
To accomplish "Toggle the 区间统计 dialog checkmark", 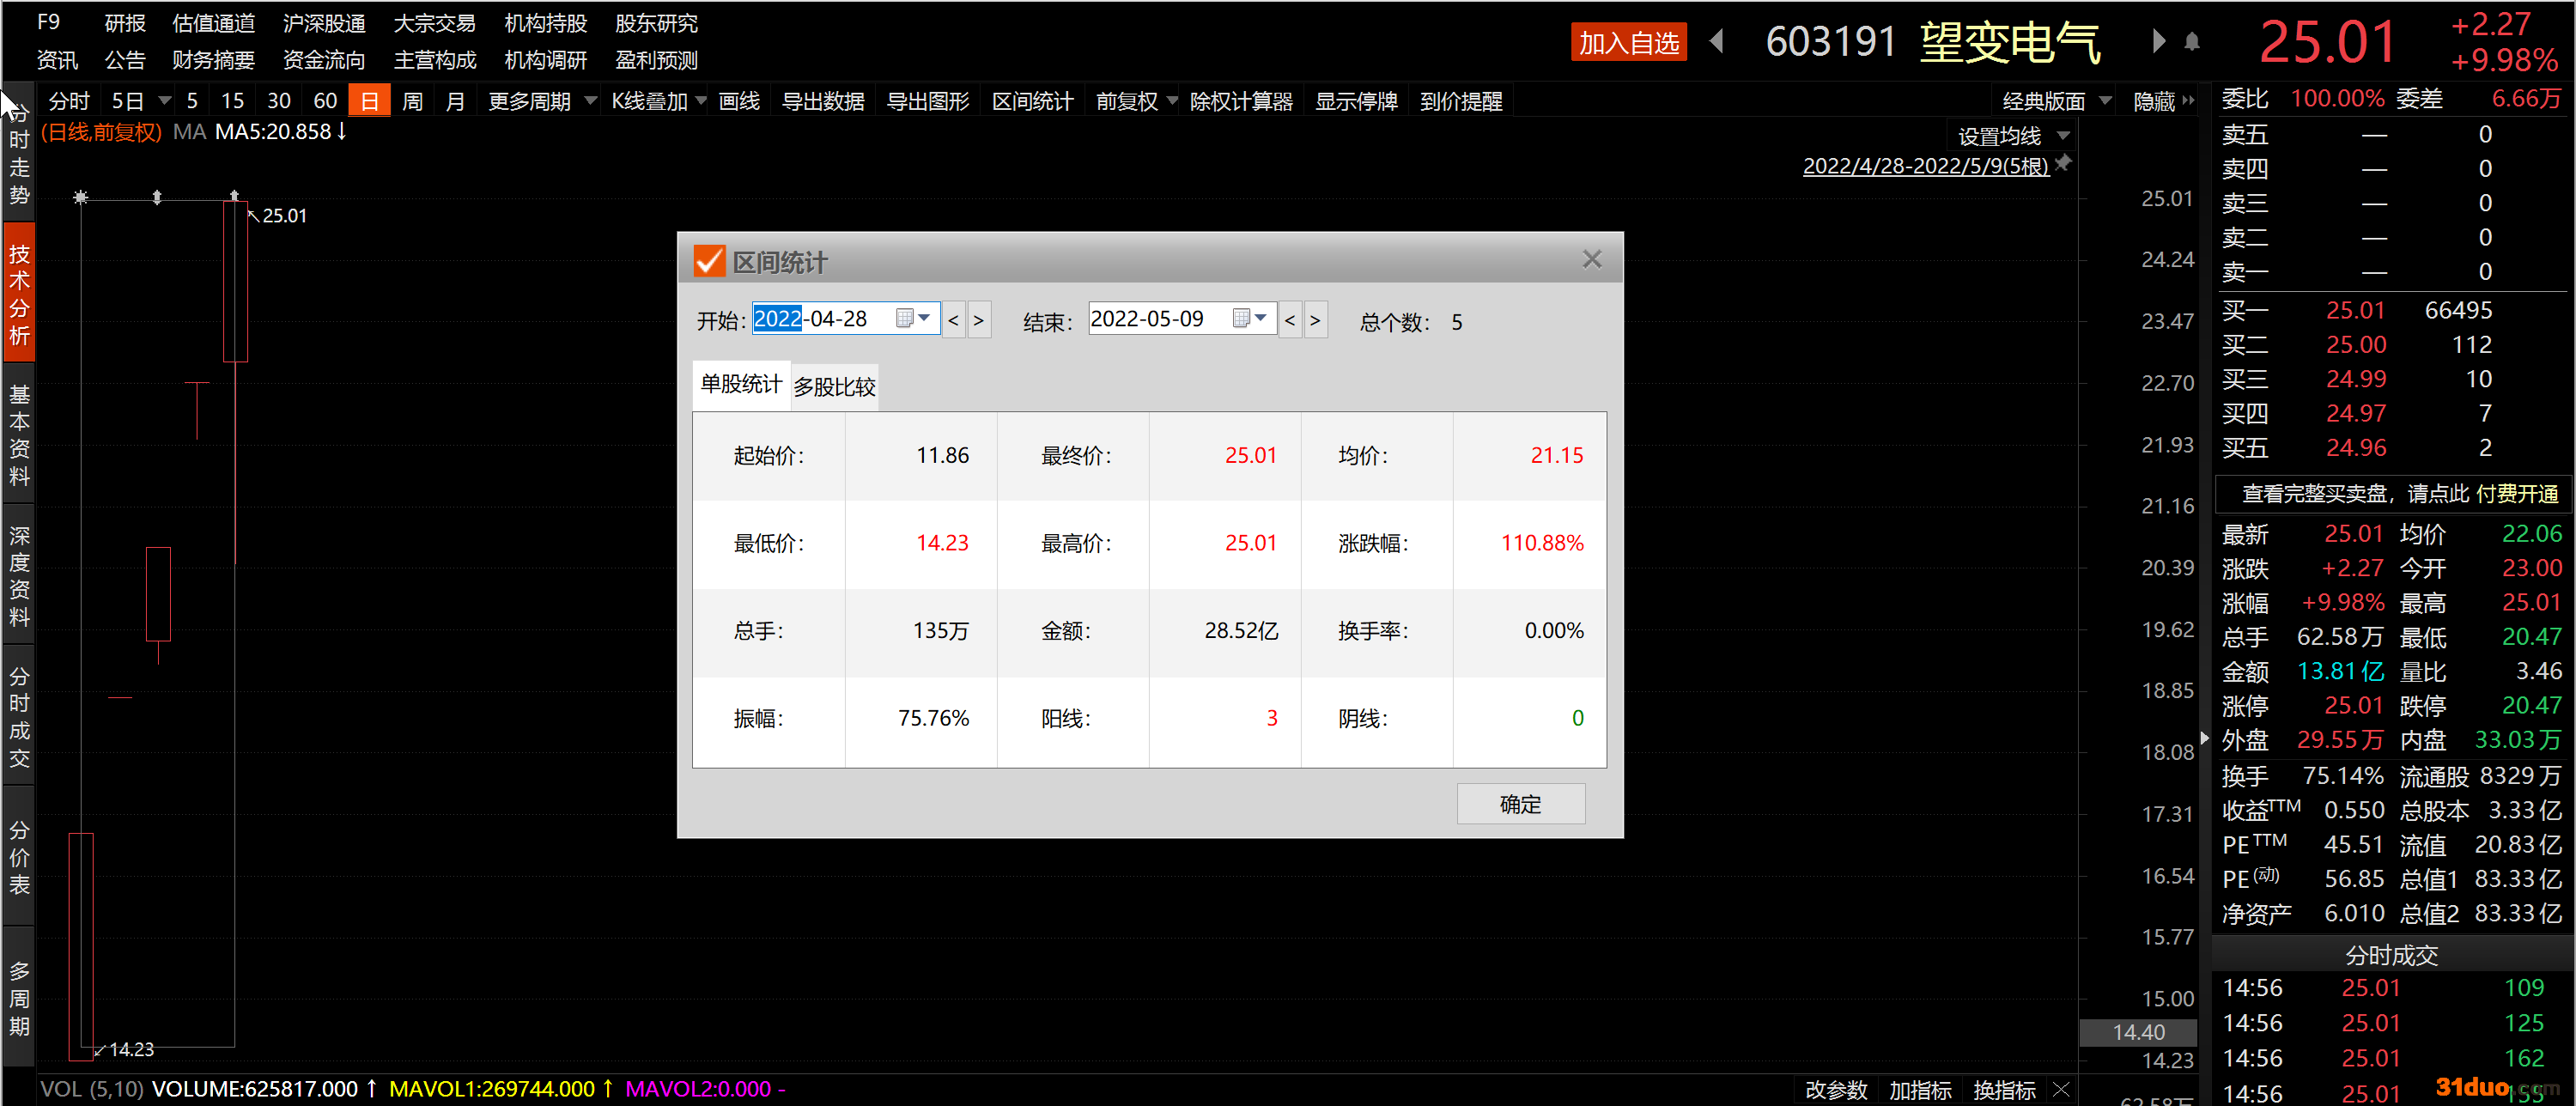I will (708, 262).
